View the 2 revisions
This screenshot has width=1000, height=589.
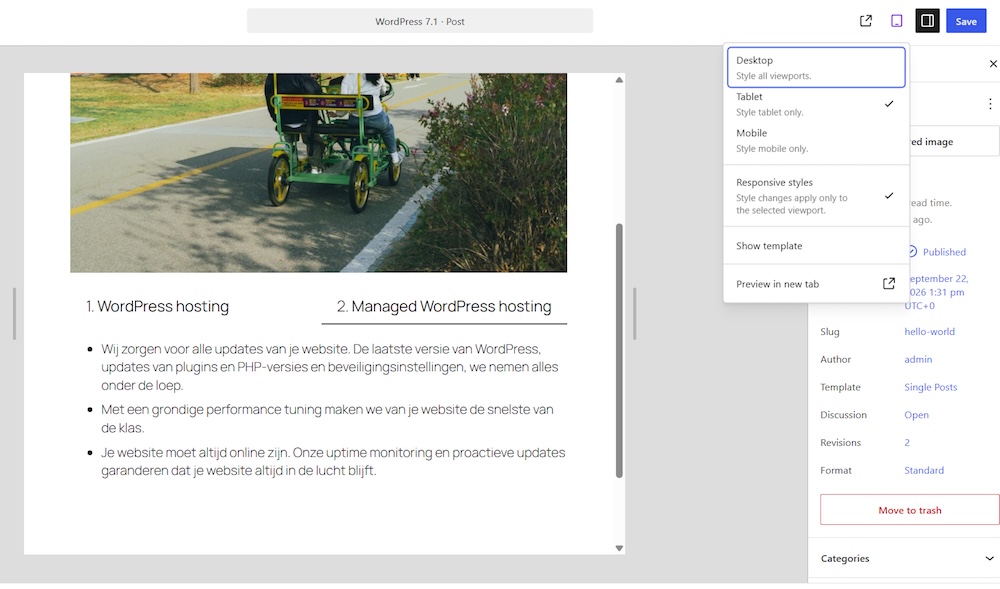click(907, 442)
